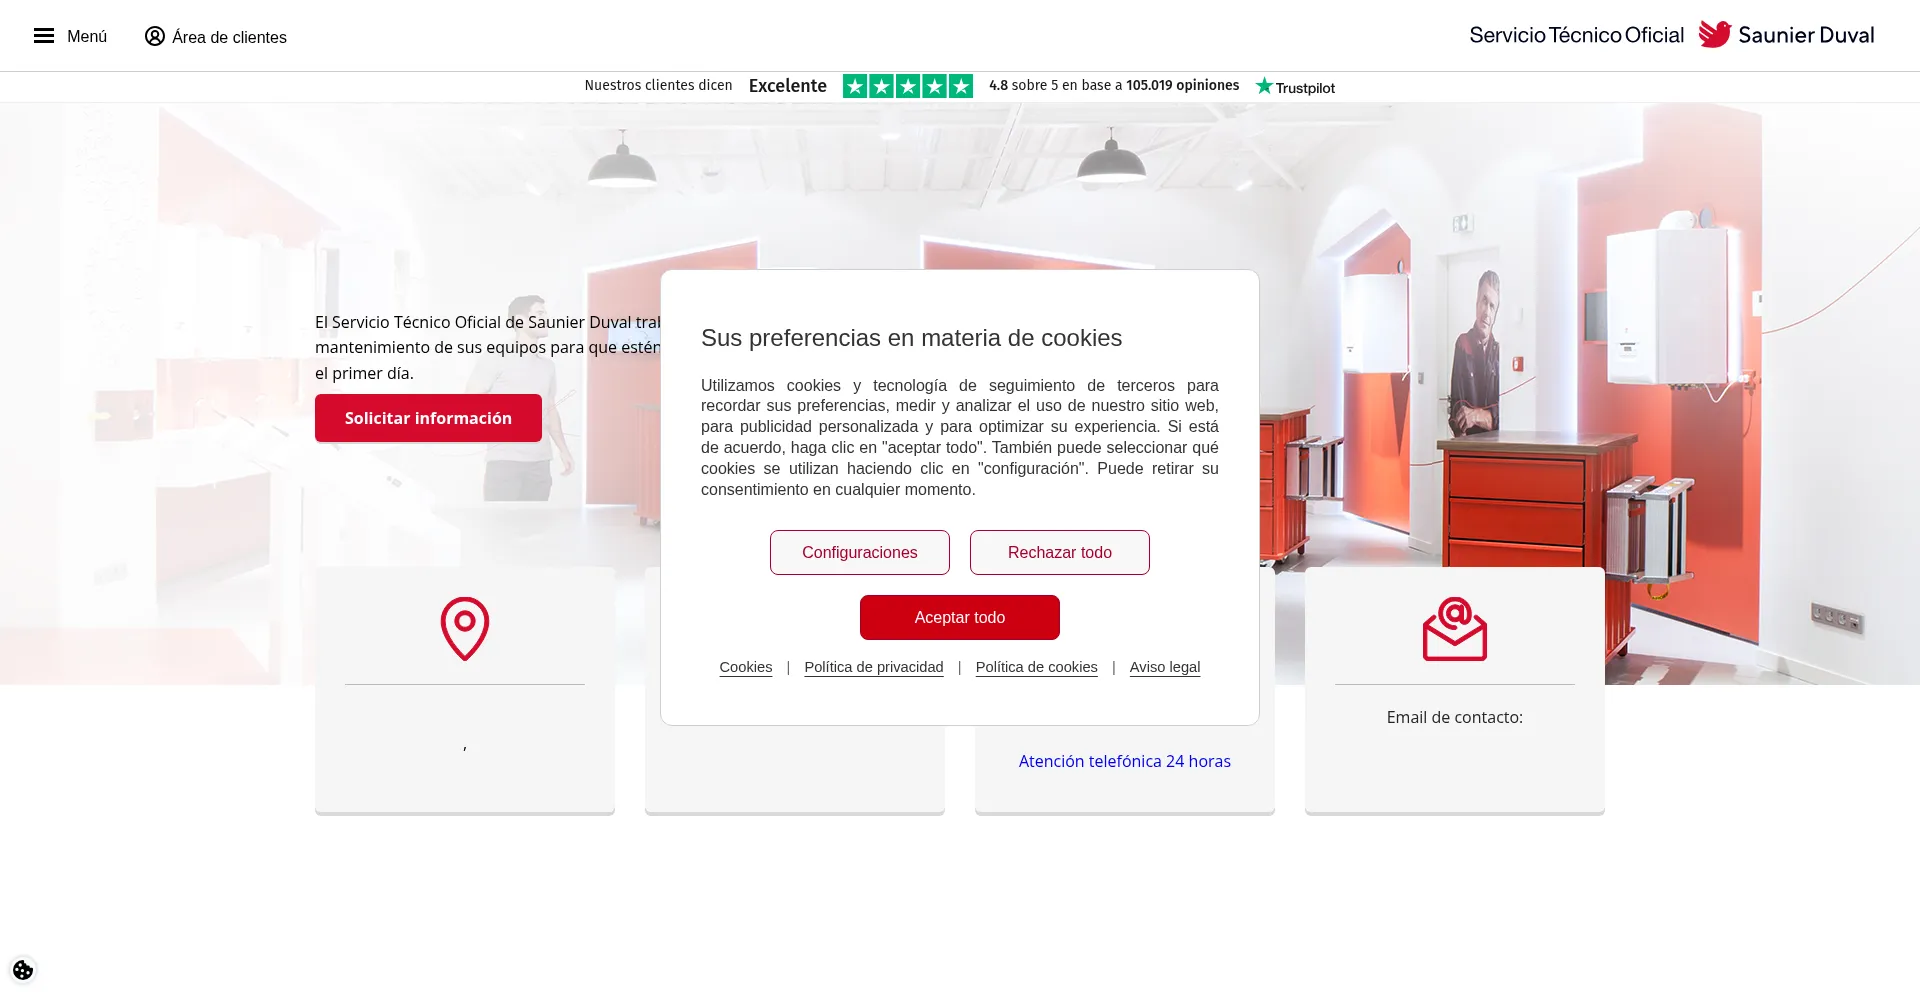This screenshot has height=993, width=1920.
Task: Click the 105.019 opiniones text
Action: (x=1183, y=85)
